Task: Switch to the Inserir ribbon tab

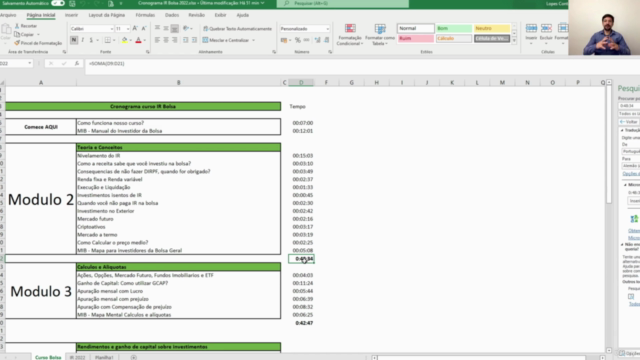Action: click(71, 15)
